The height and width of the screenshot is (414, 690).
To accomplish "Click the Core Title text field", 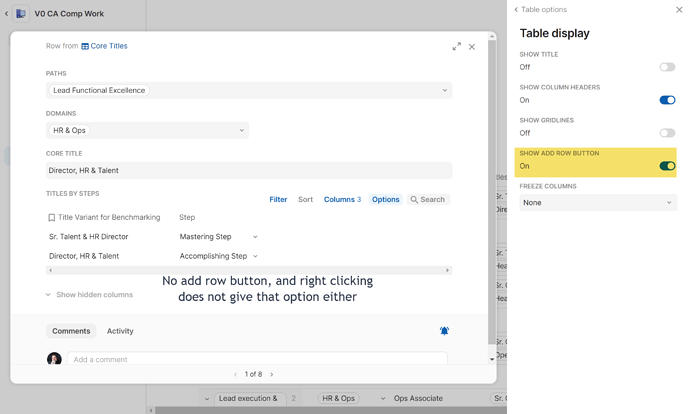I will click(249, 170).
